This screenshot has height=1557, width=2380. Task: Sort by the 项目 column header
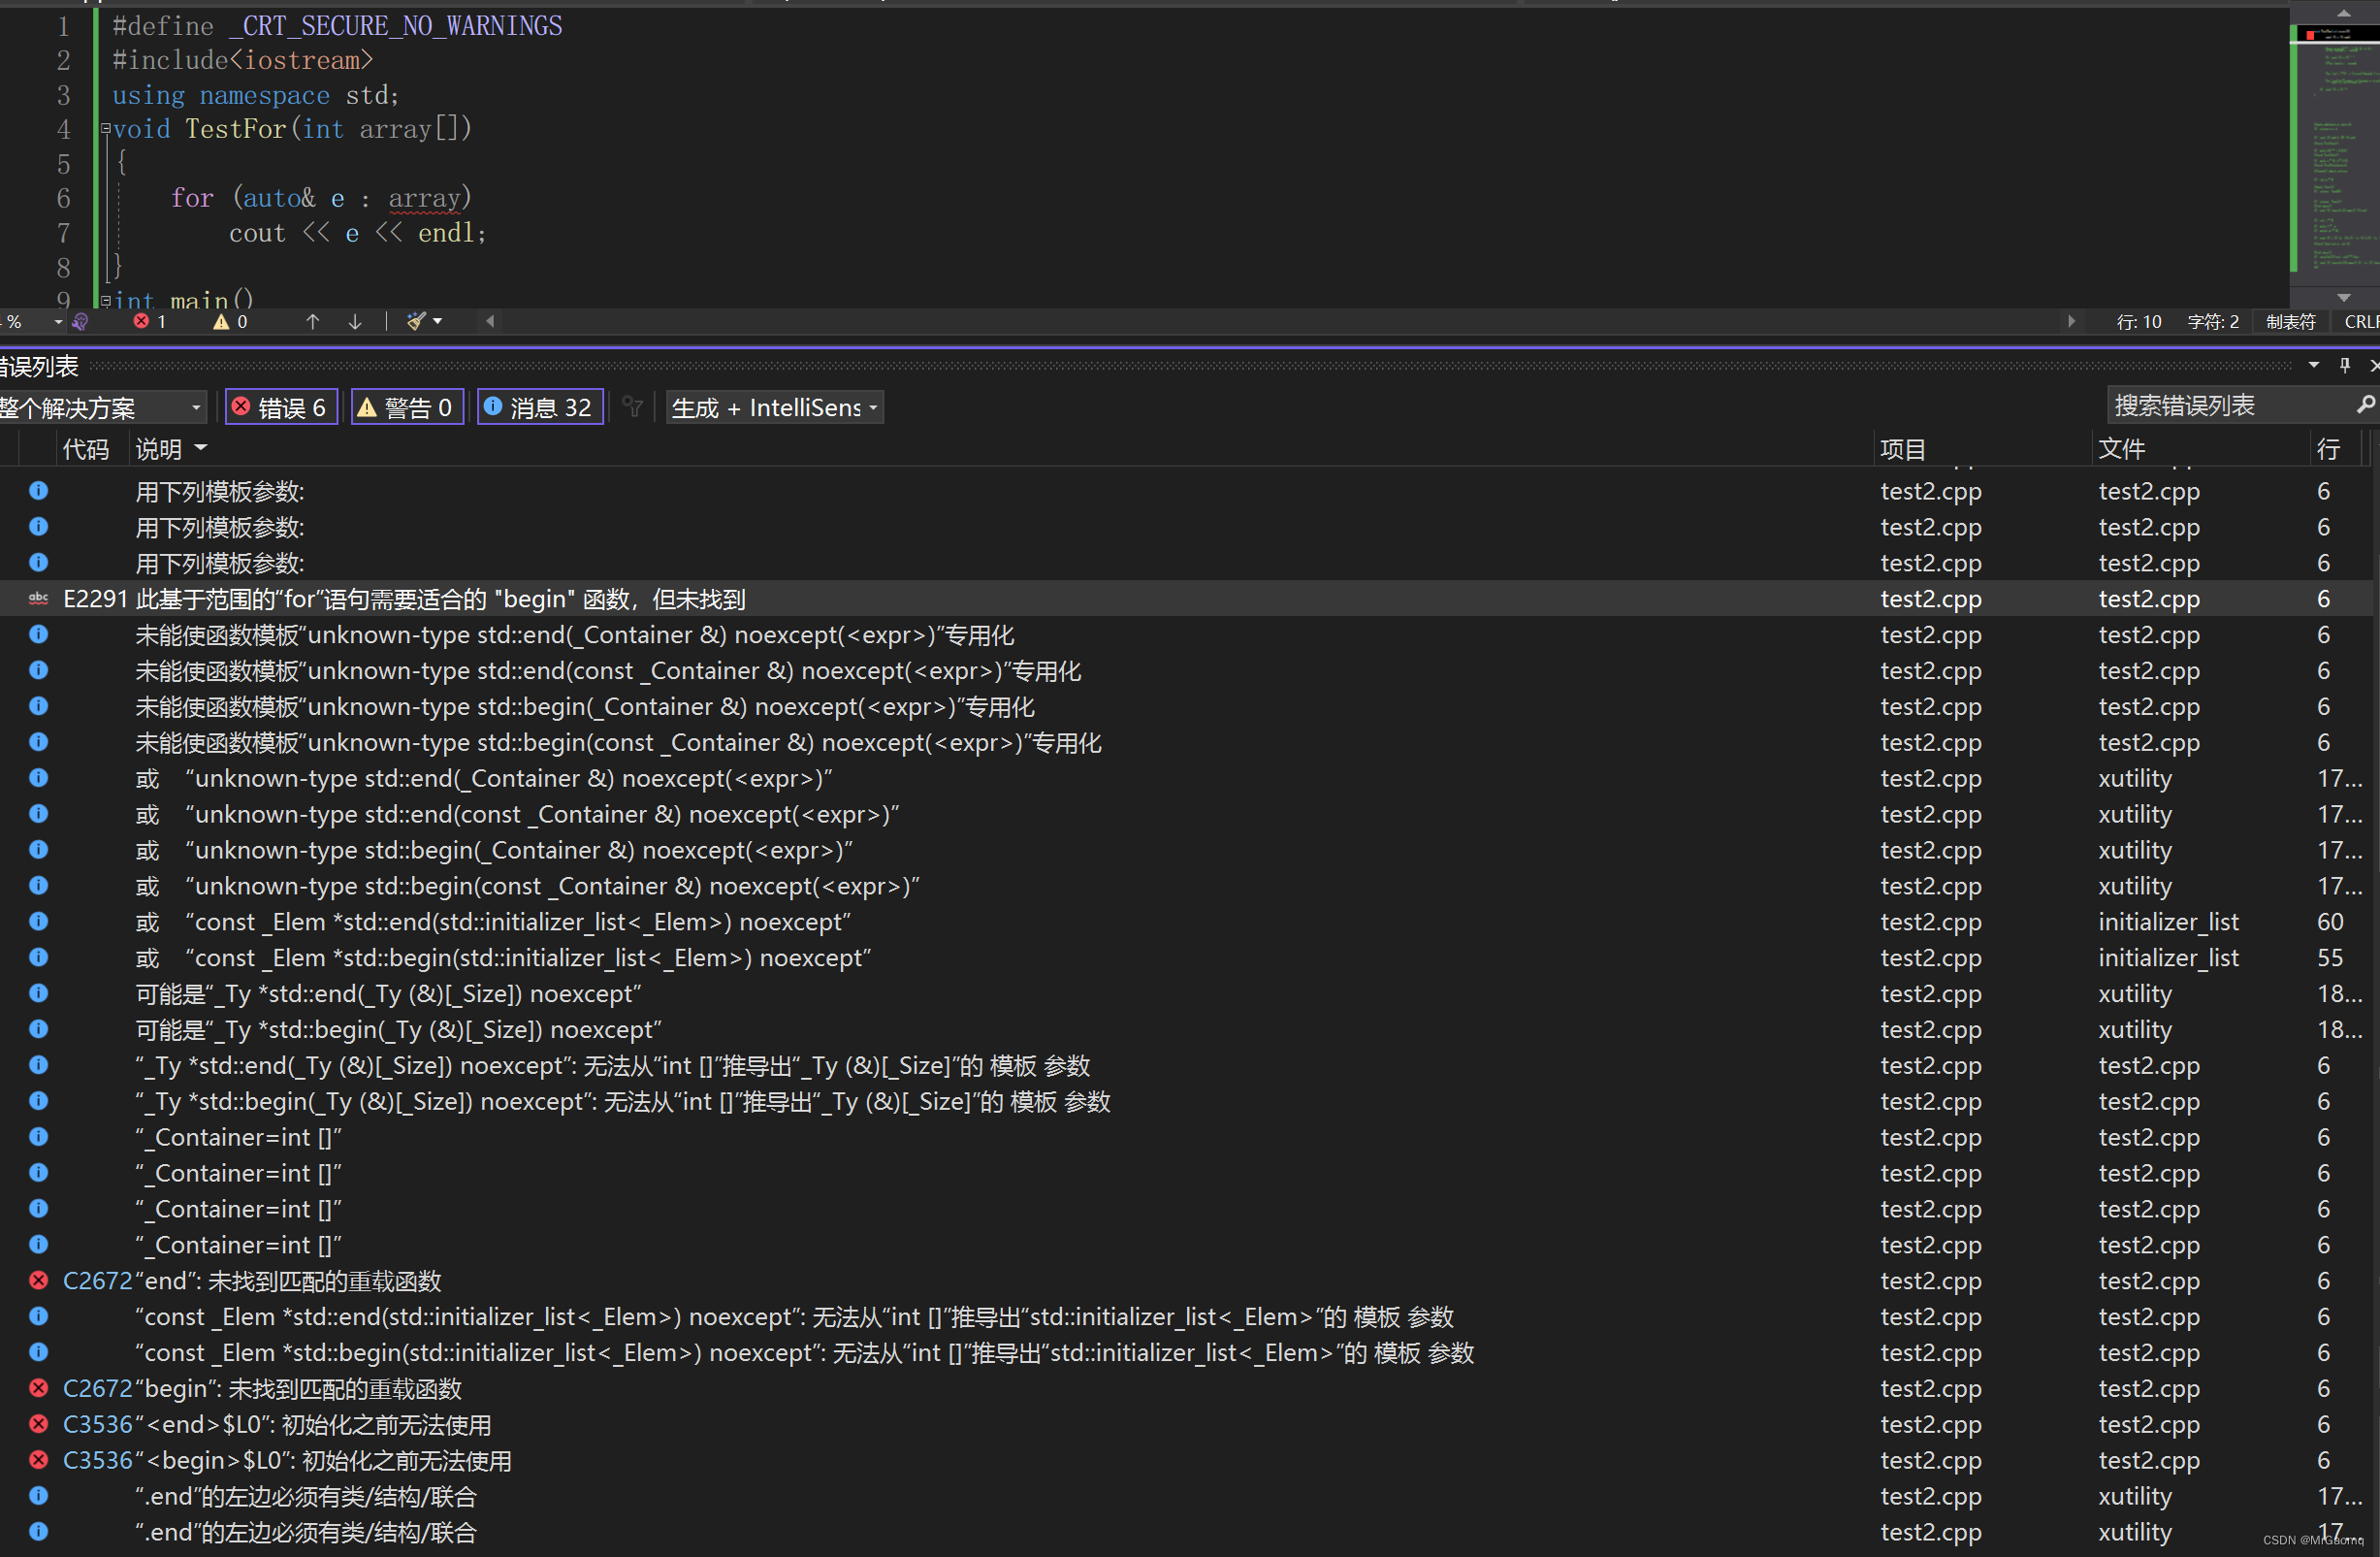1903,449
